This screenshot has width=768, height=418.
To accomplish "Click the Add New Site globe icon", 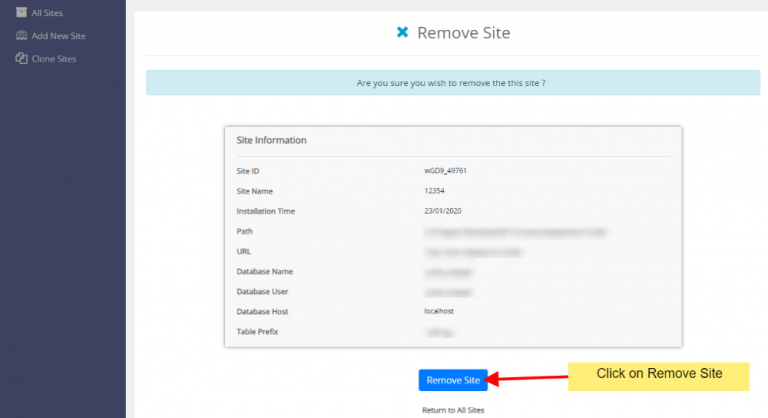I will point(21,35).
